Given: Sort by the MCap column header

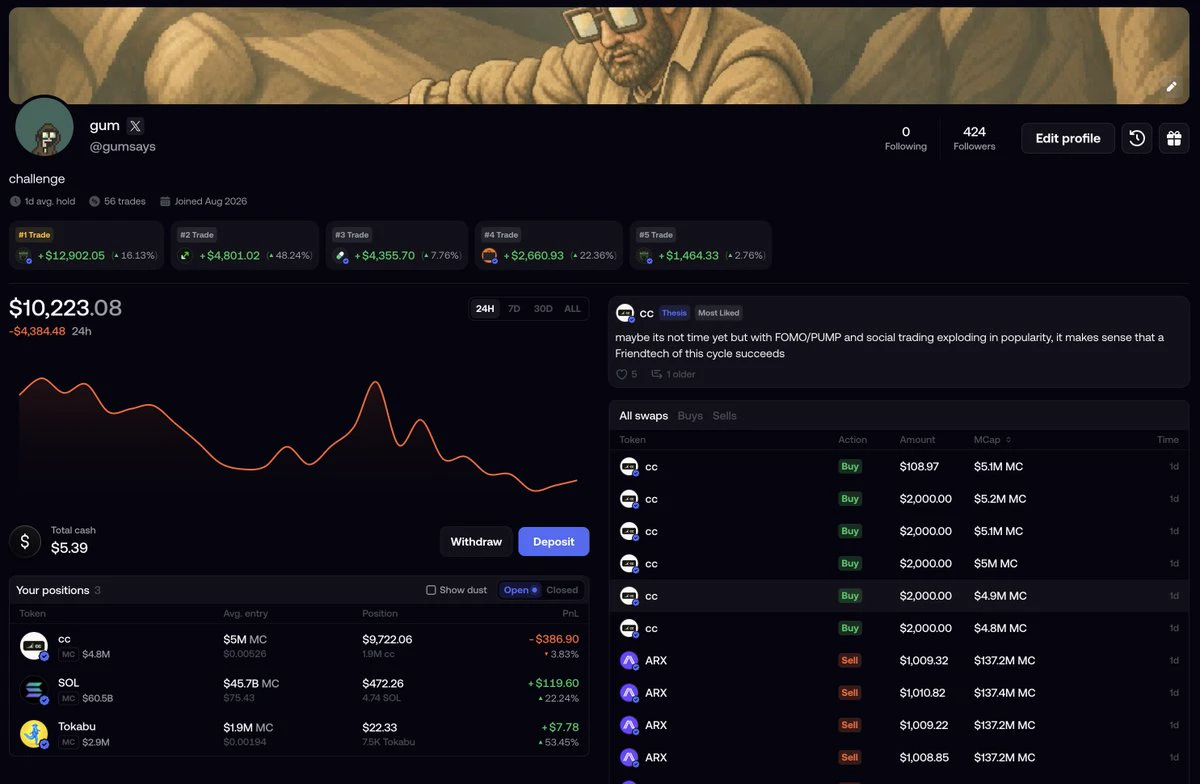Looking at the screenshot, I should pyautogui.click(x=991, y=440).
